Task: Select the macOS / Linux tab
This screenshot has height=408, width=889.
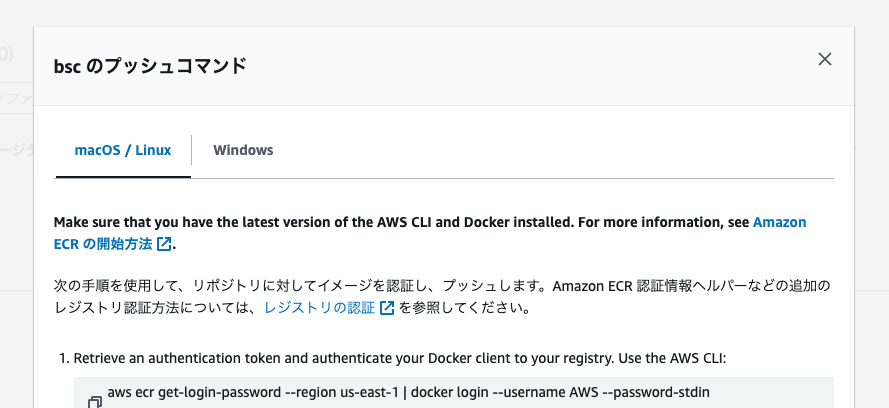Action: [123, 150]
